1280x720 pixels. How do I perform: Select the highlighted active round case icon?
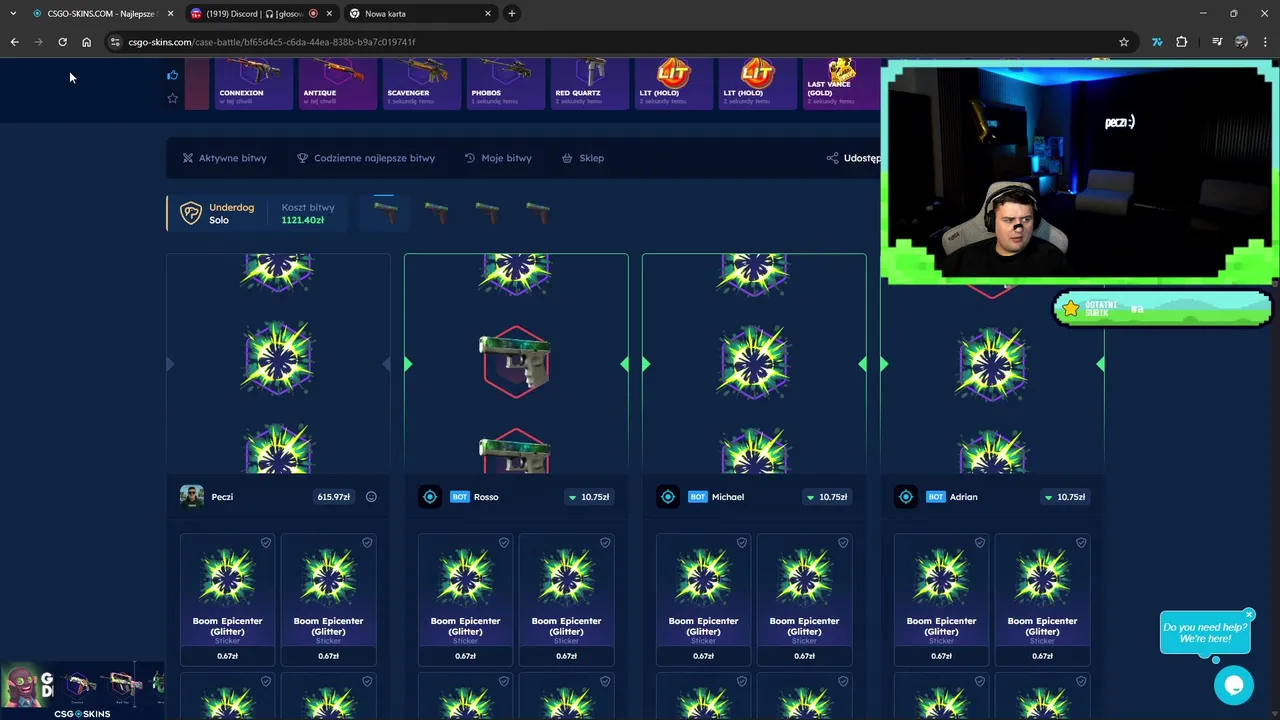[x=385, y=212]
